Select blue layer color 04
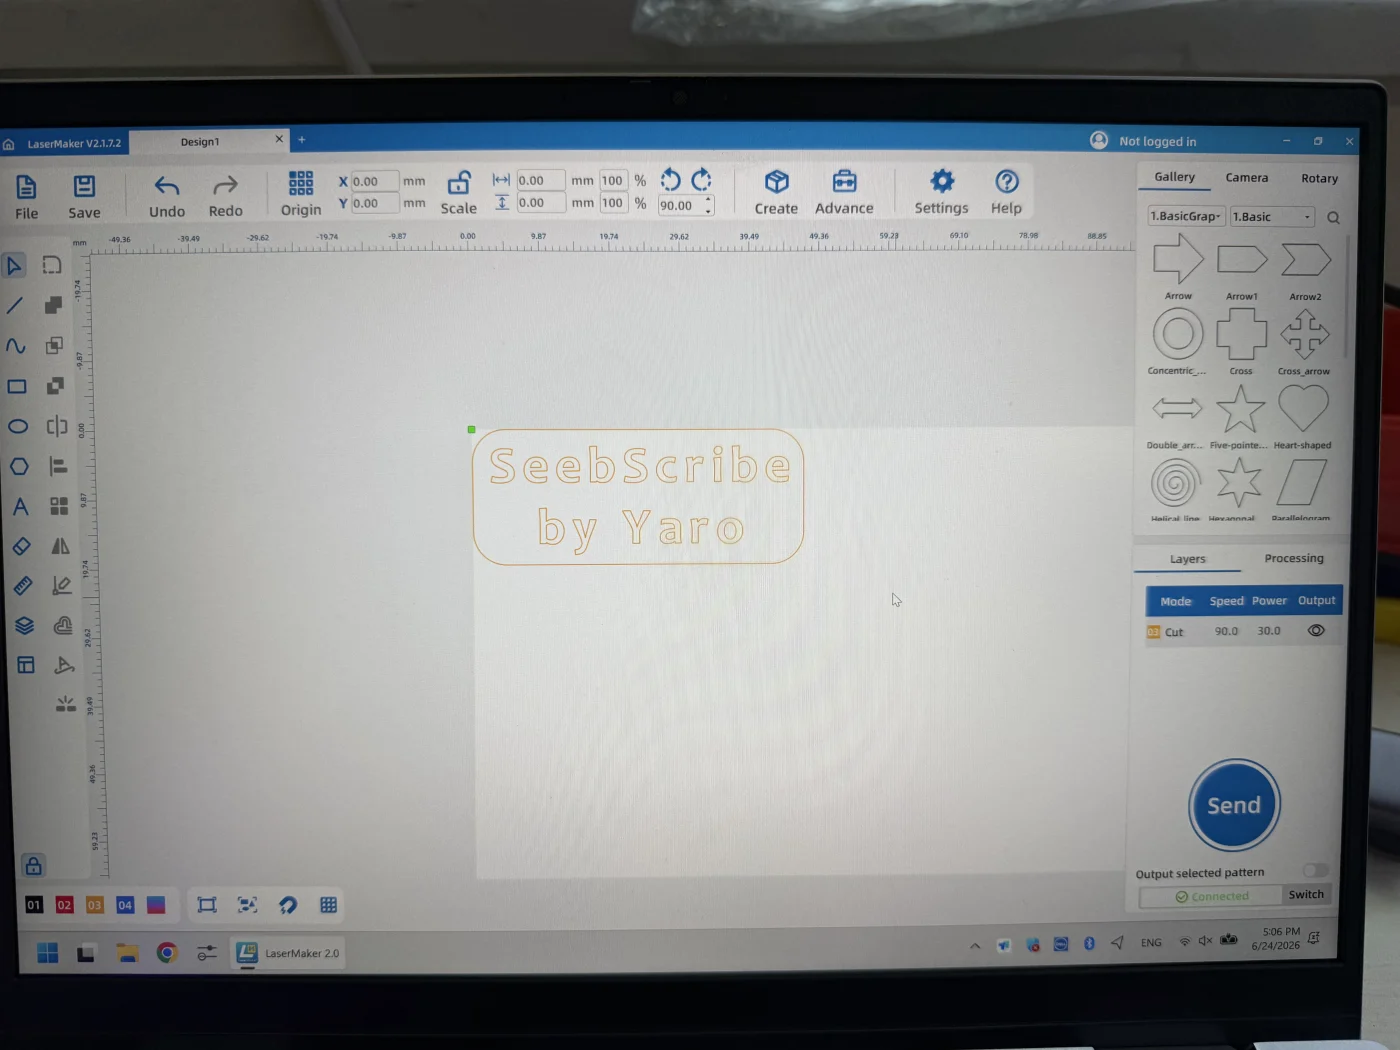Image resolution: width=1400 pixels, height=1050 pixels. pyautogui.click(x=125, y=905)
